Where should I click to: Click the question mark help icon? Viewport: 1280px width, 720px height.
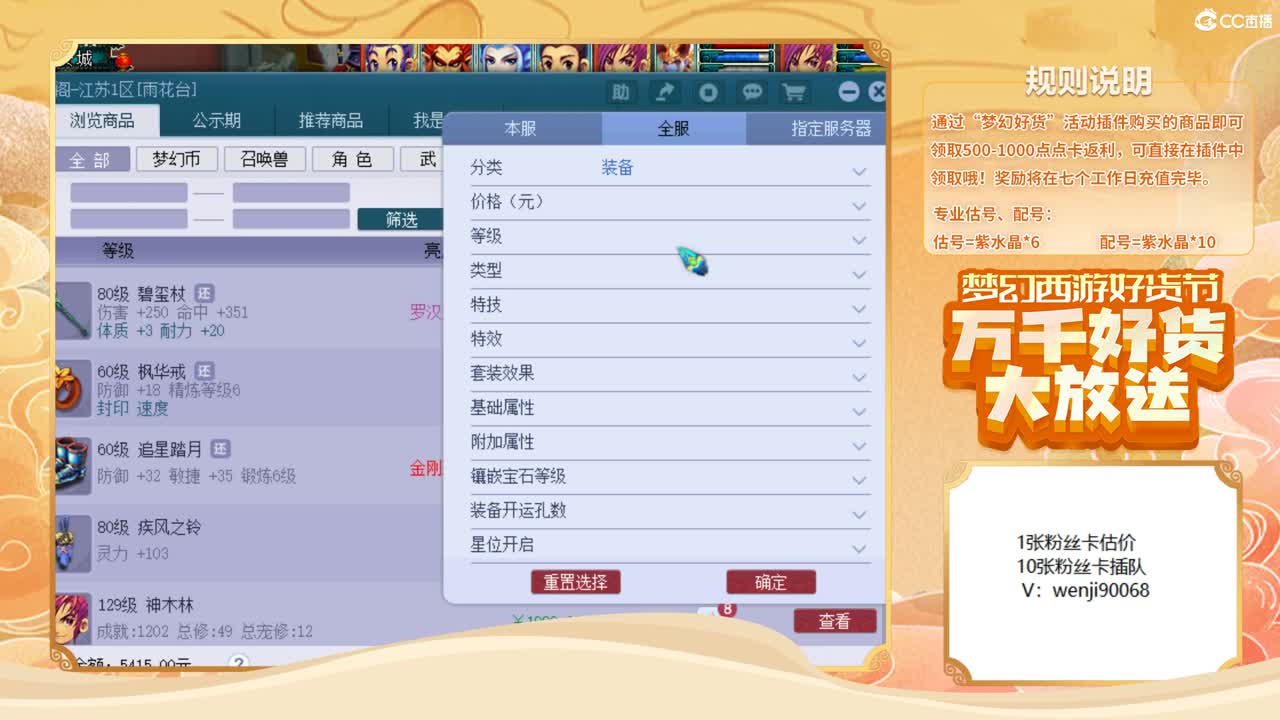tap(238, 663)
